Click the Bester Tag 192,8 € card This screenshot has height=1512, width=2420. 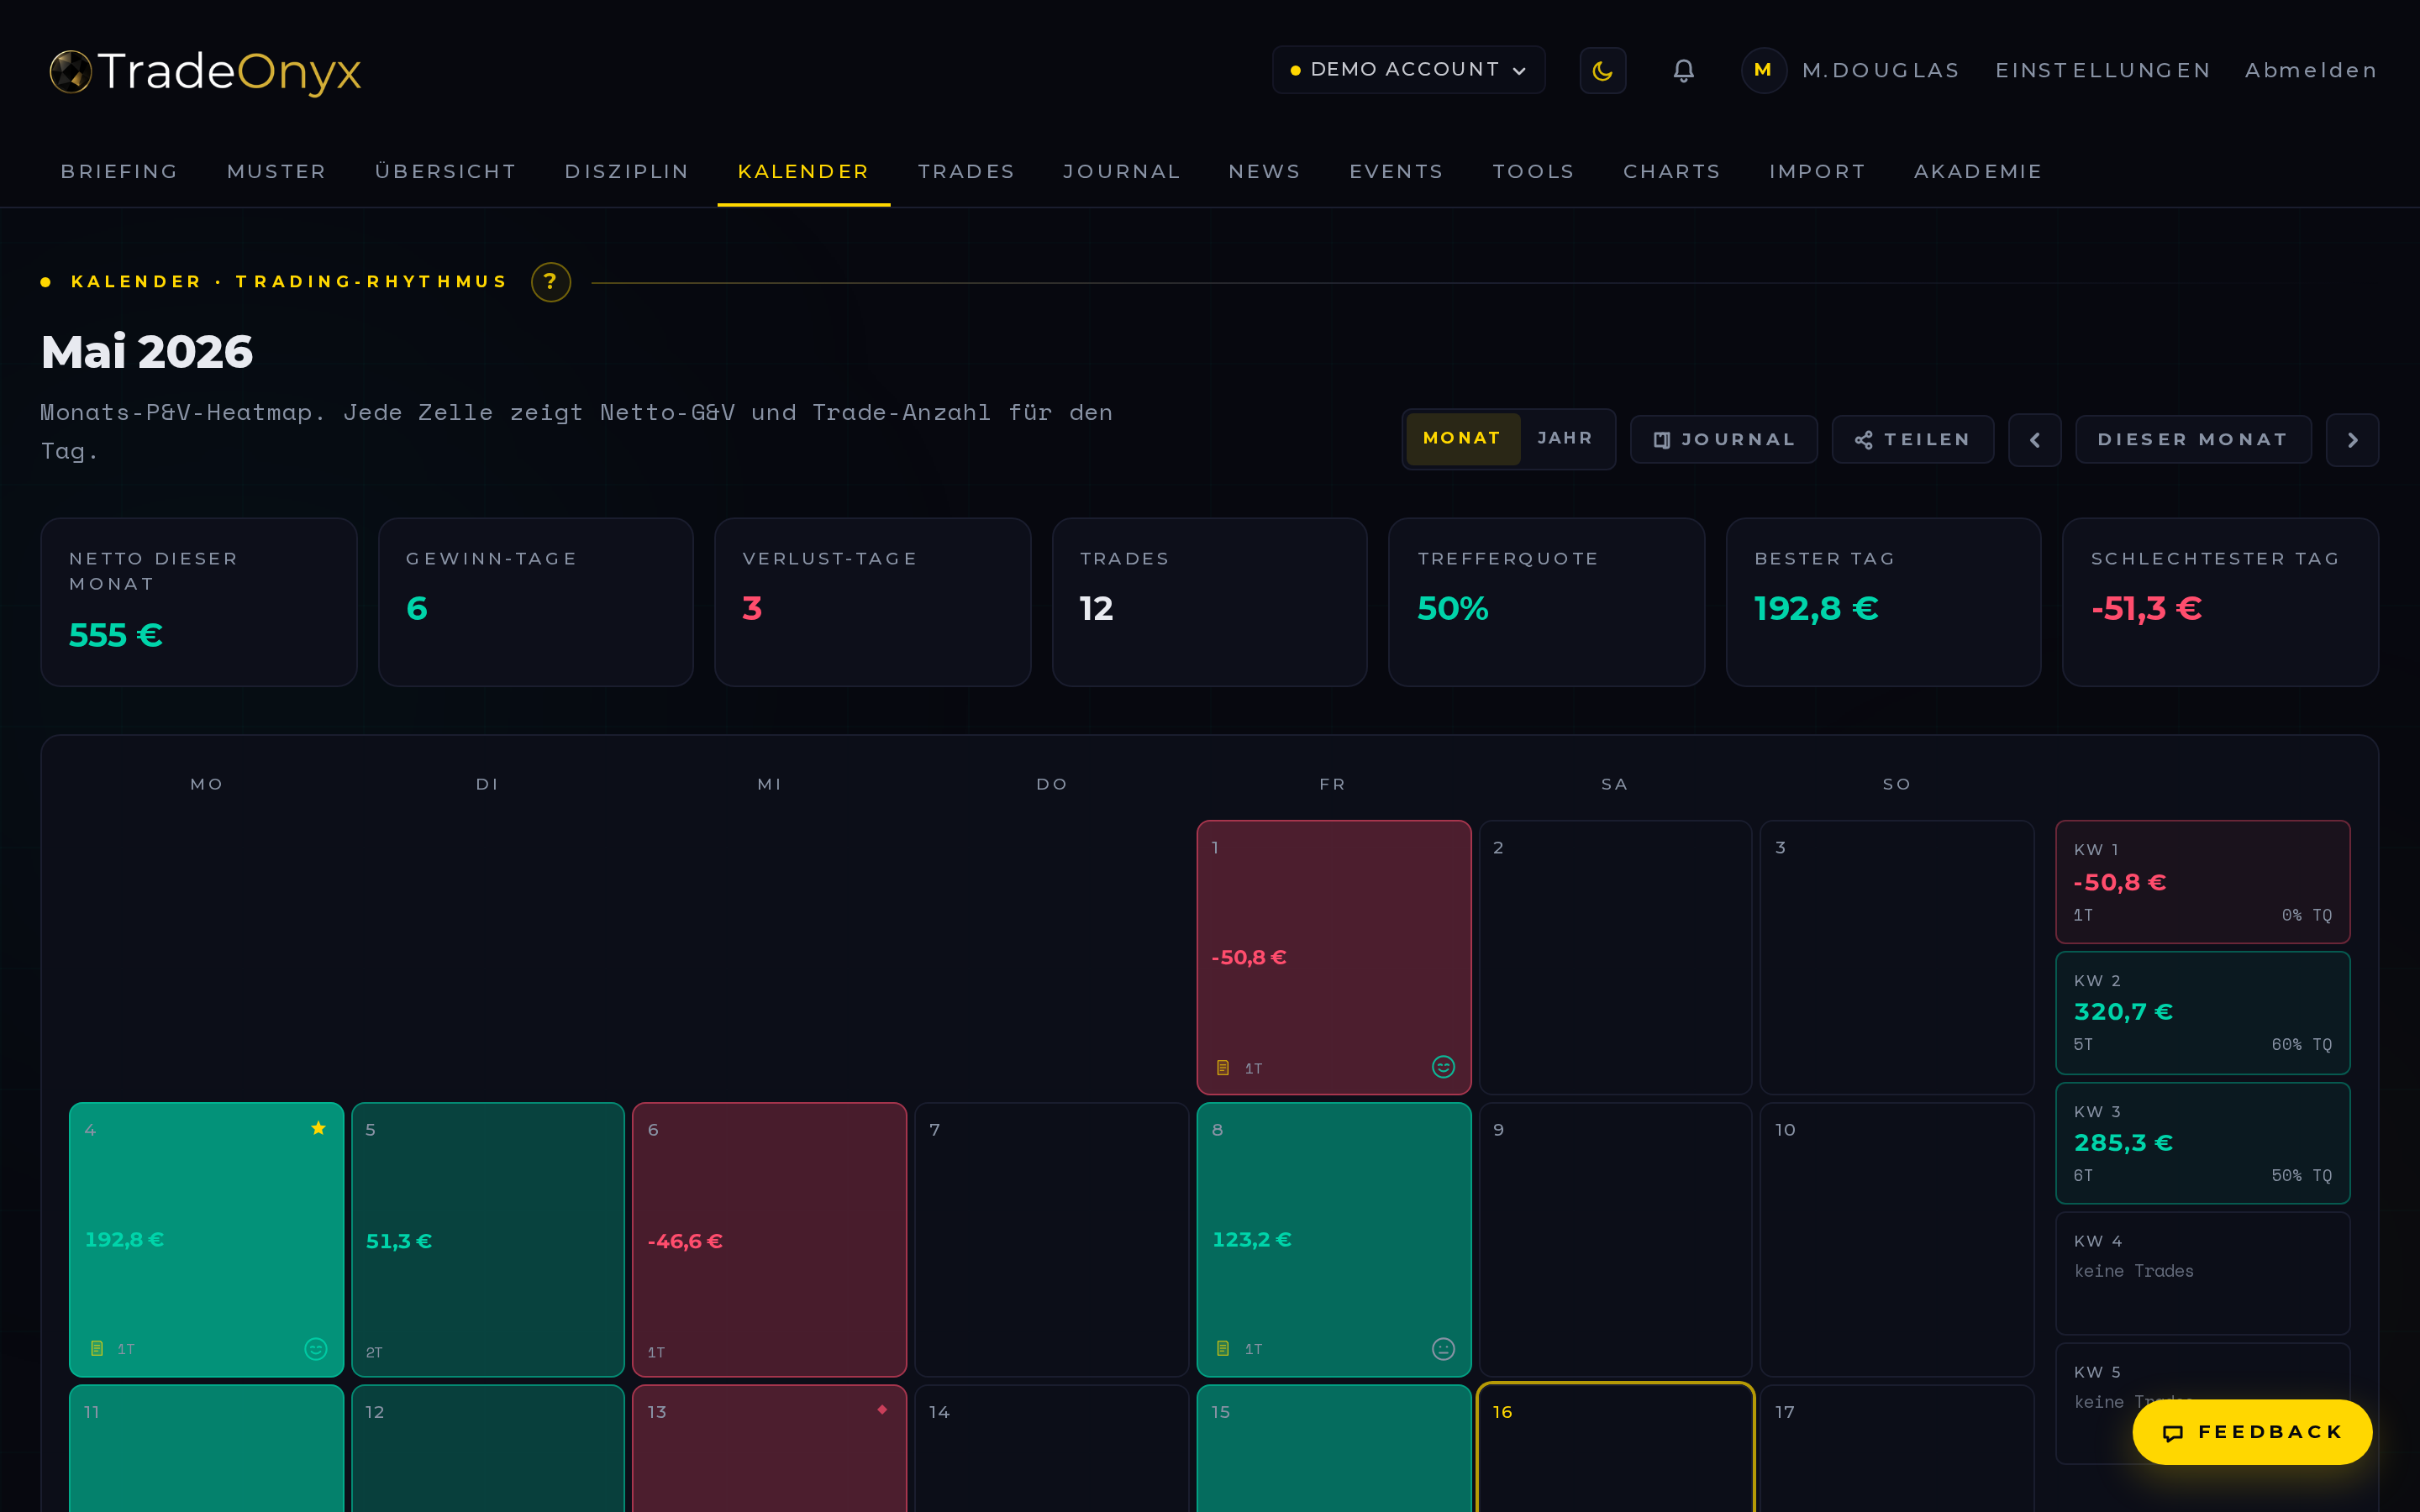click(x=1884, y=602)
